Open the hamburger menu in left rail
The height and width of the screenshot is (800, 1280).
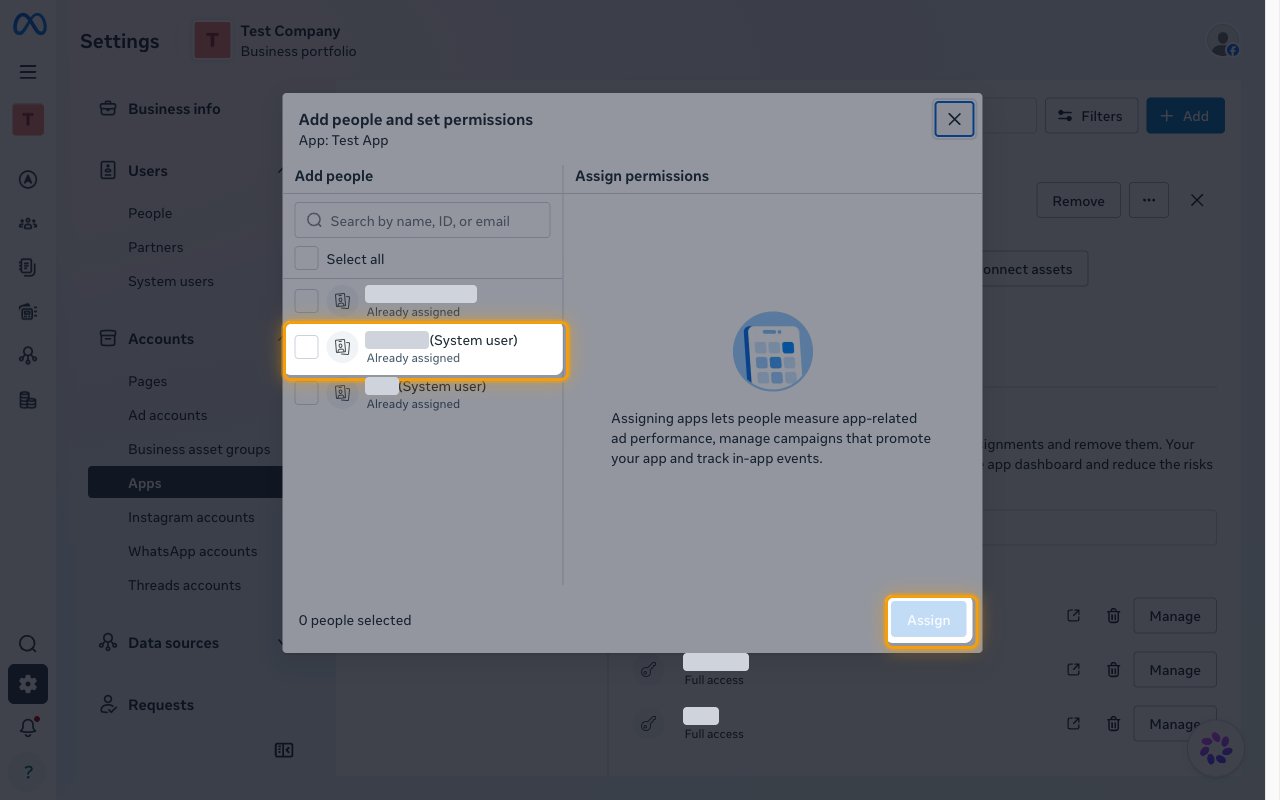(x=28, y=71)
